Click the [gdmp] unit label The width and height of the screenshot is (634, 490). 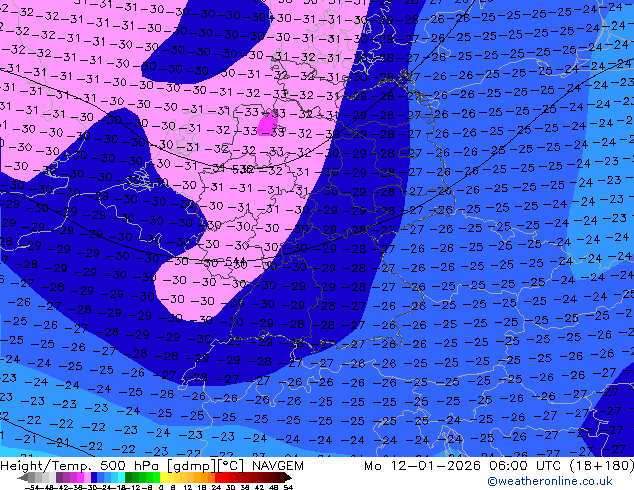pyautogui.click(x=191, y=466)
